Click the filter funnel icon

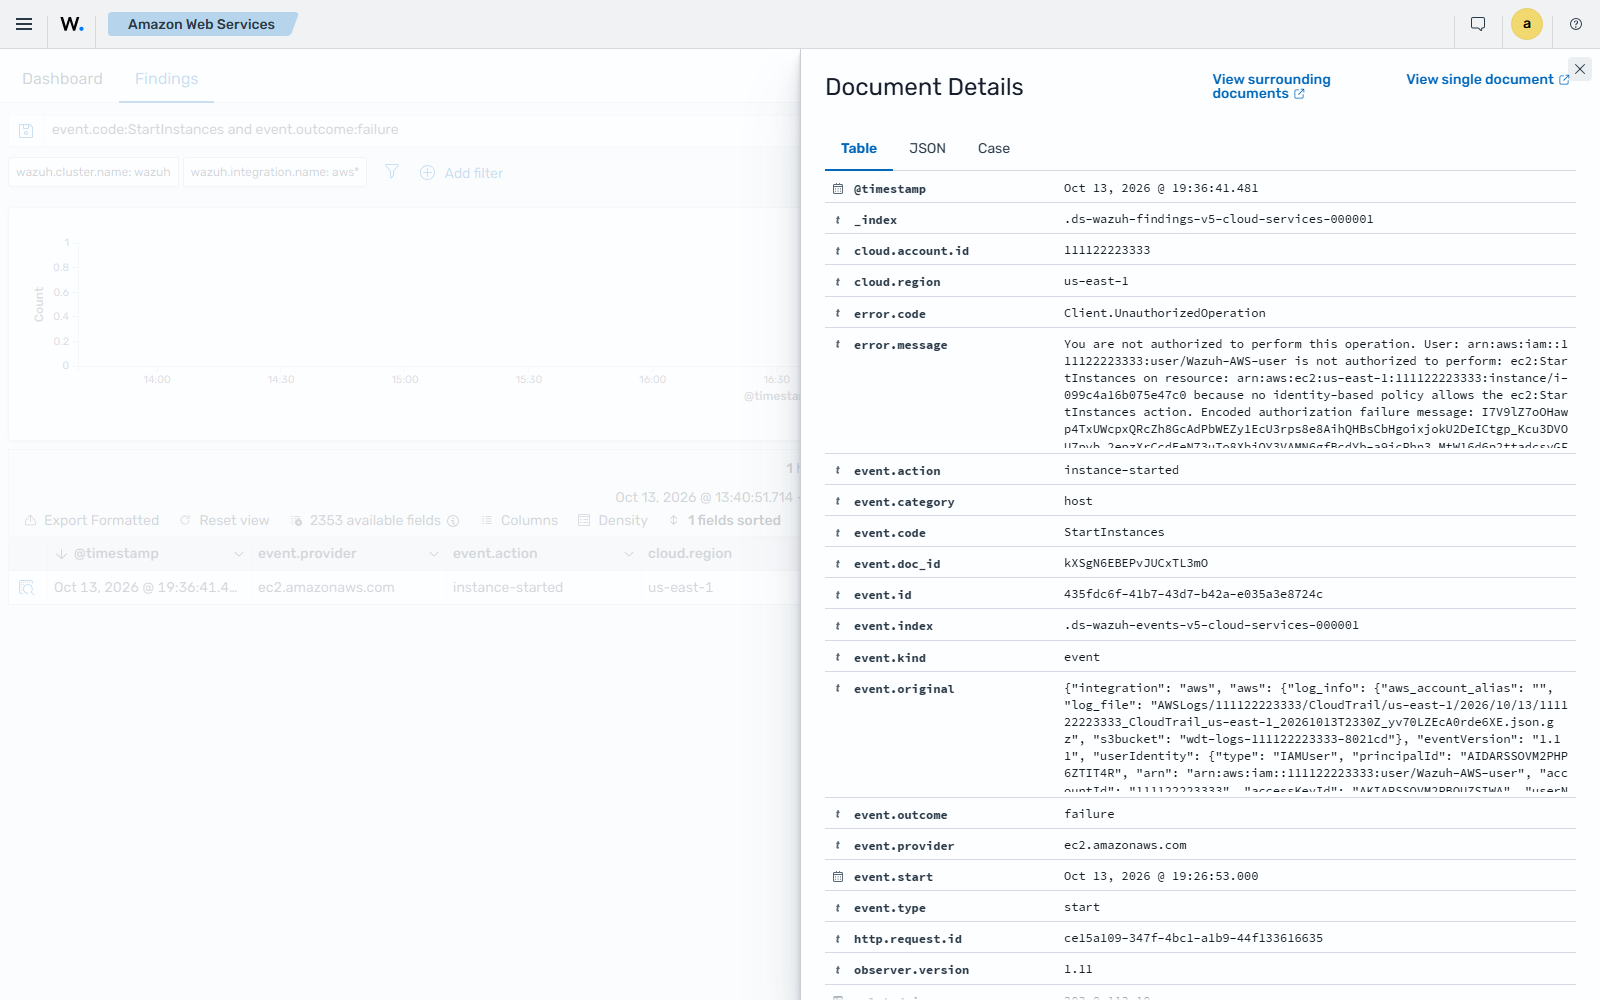coord(392,172)
